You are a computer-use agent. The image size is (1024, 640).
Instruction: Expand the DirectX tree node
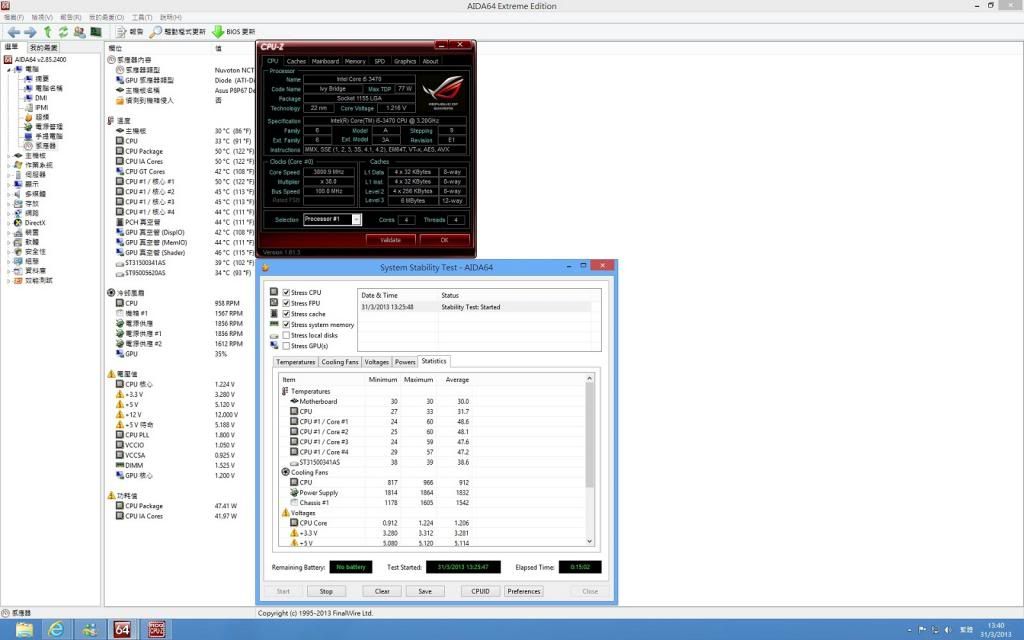tap(8, 223)
